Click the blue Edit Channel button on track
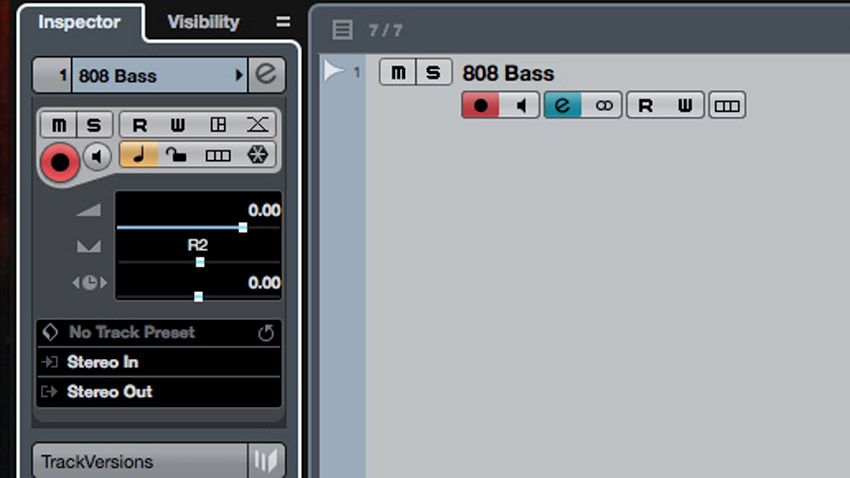Image resolution: width=850 pixels, height=478 pixels. coord(563,105)
